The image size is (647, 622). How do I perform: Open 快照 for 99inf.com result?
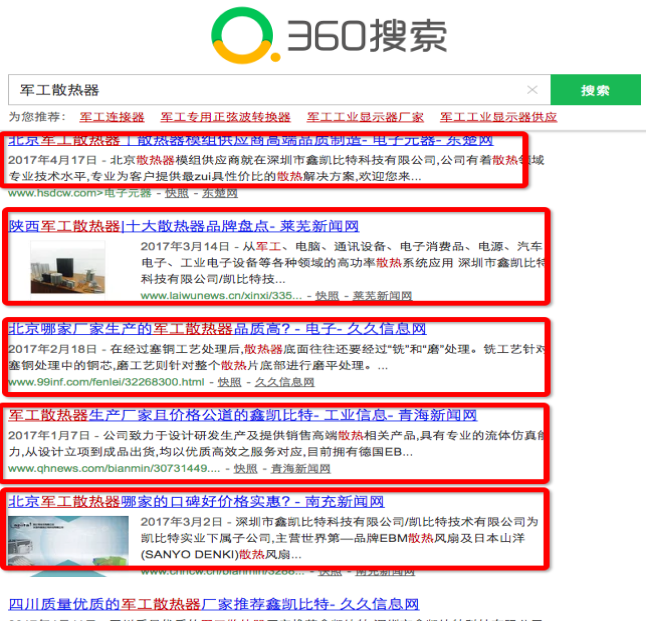pyautogui.click(x=229, y=382)
